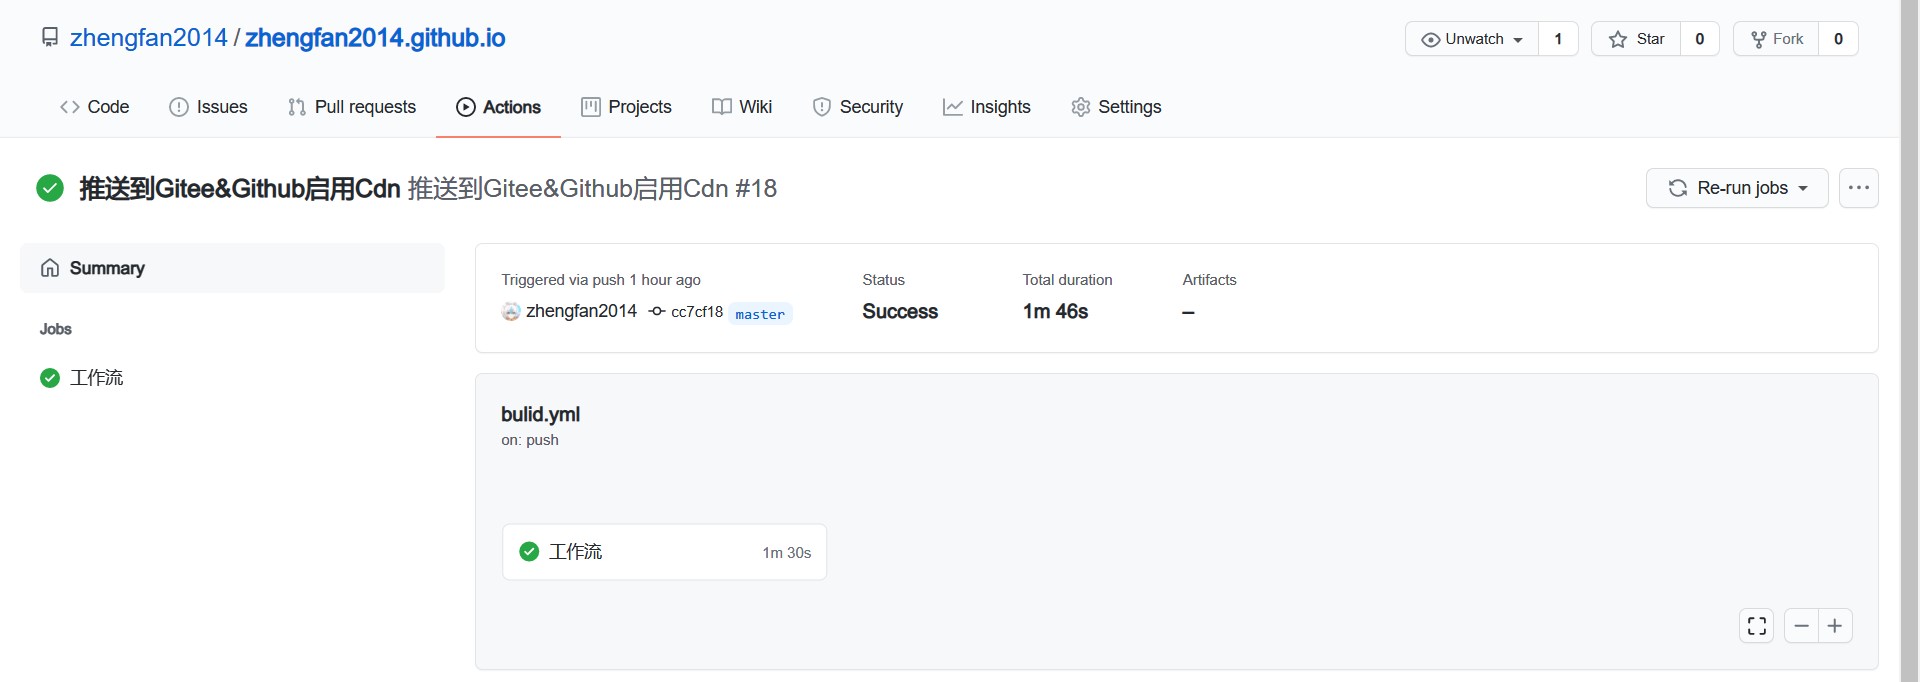Click the page vertical scrollbar
This screenshot has height=682, width=1920.
click(x=1910, y=341)
